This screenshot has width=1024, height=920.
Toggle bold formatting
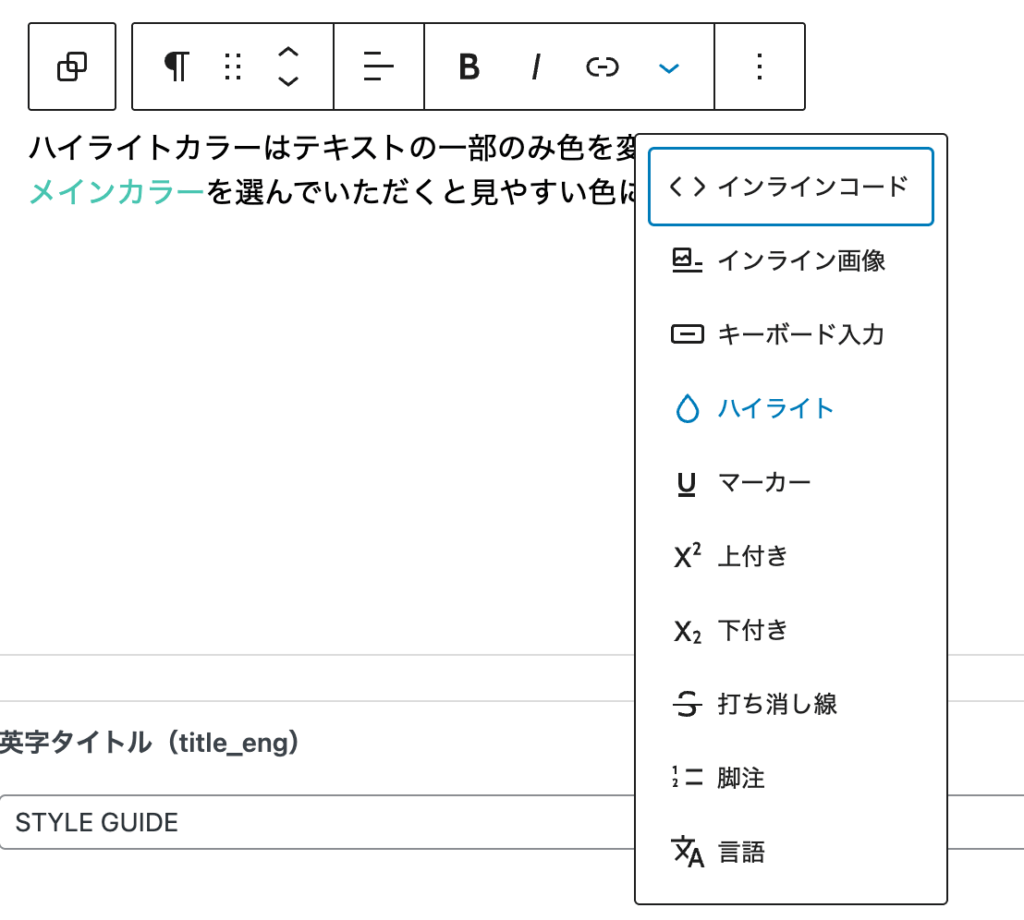[x=469, y=67]
